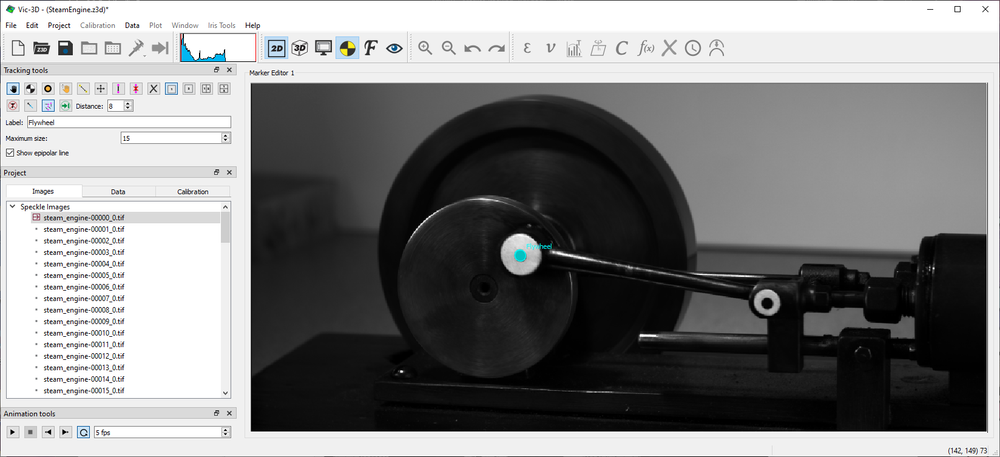Click the X delete marker tool in Tracking tools
The width and height of the screenshot is (1000, 457).
[x=154, y=89]
